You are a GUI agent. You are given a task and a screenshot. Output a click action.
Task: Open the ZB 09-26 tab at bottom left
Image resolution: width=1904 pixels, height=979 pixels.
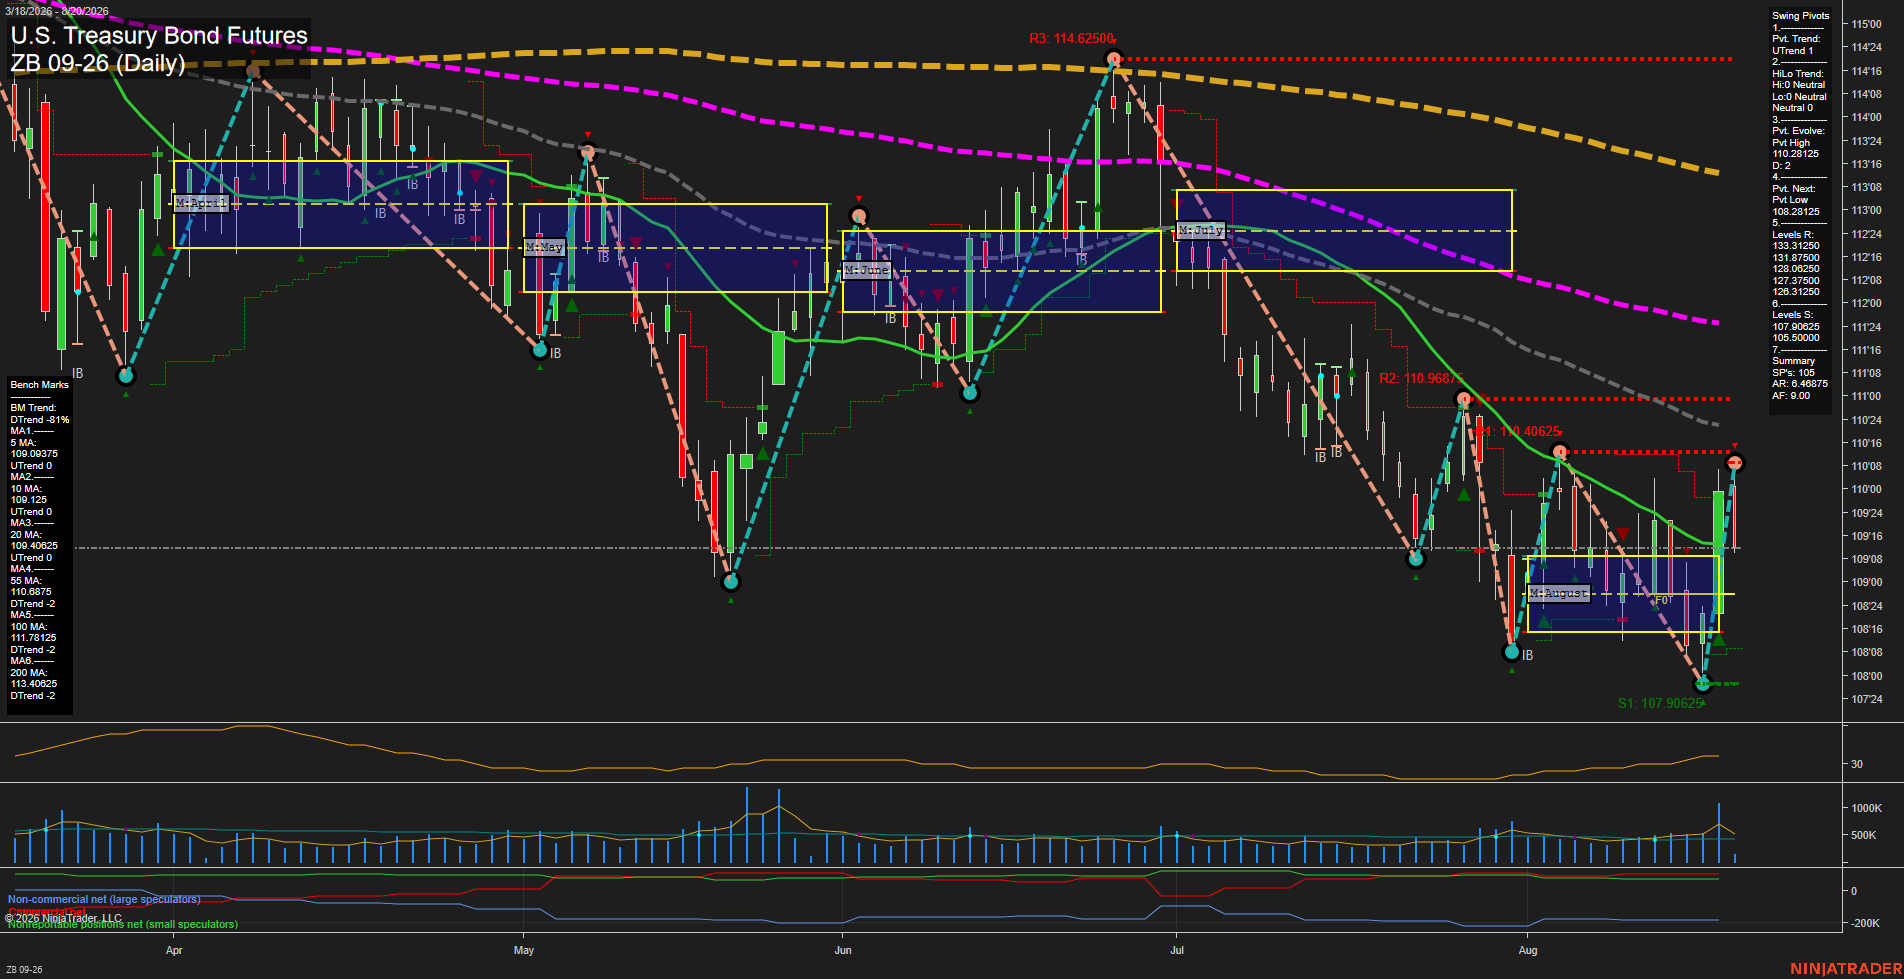[x=24, y=970]
